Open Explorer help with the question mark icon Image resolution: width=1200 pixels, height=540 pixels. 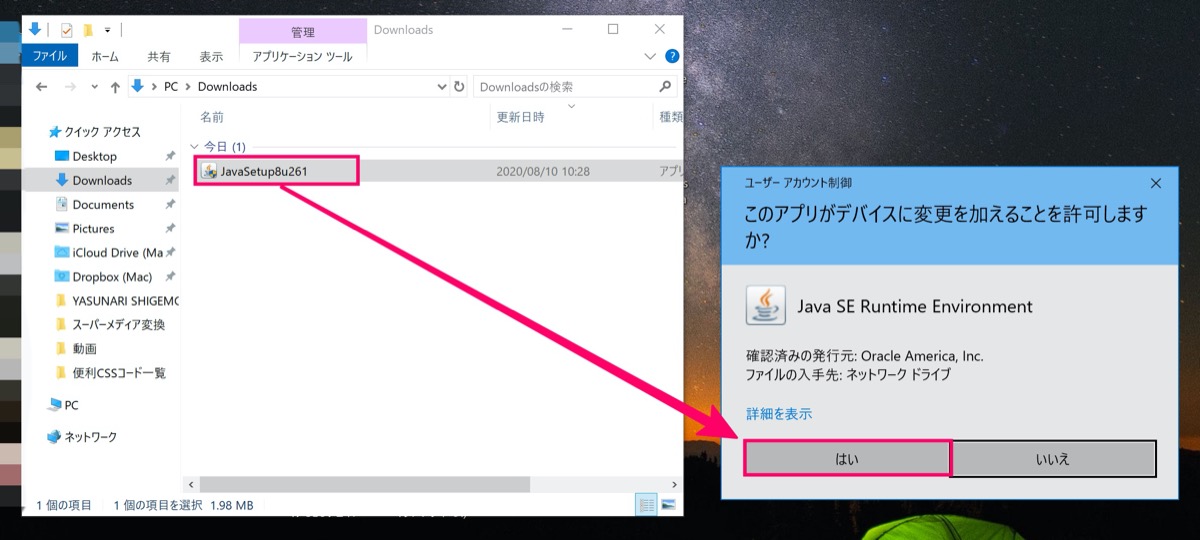point(672,57)
